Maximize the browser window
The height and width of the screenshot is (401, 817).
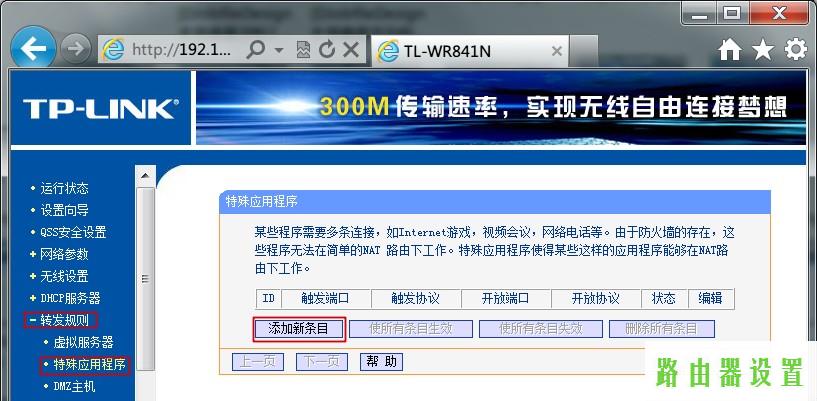[733, 14]
